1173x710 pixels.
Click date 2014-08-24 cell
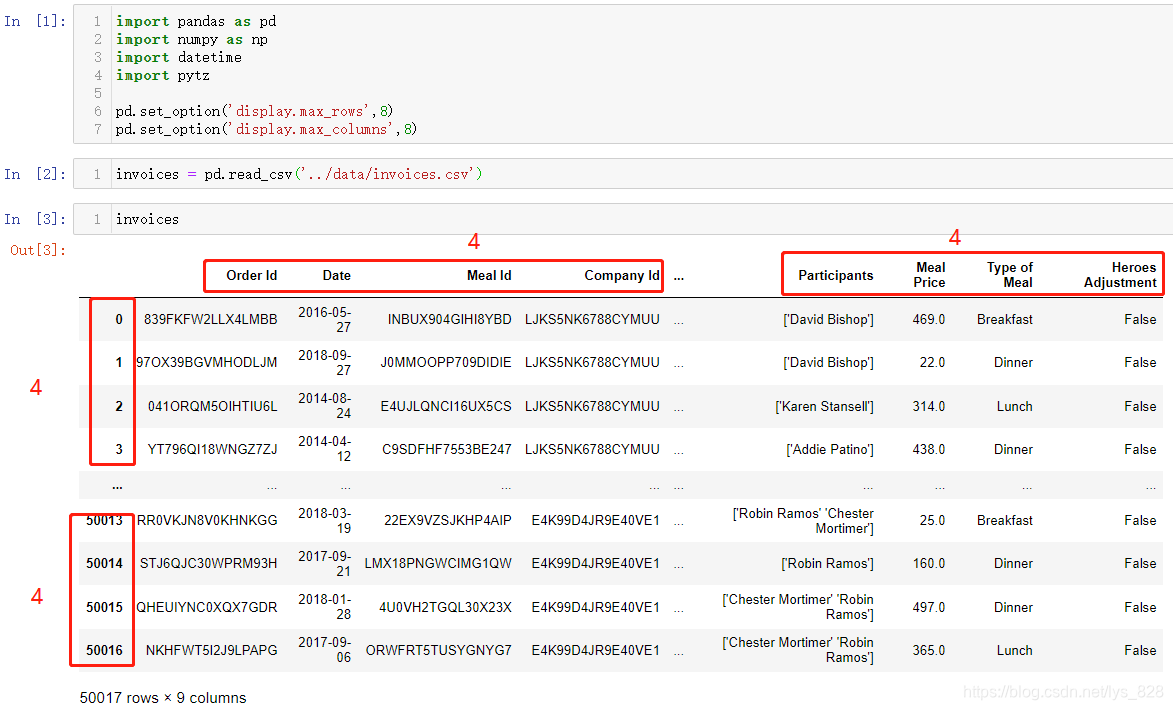point(325,406)
